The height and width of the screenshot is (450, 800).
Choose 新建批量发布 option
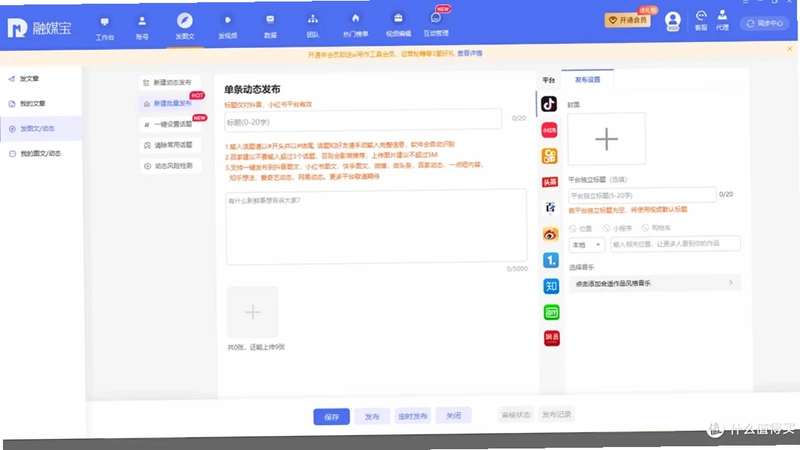(169, 104)
